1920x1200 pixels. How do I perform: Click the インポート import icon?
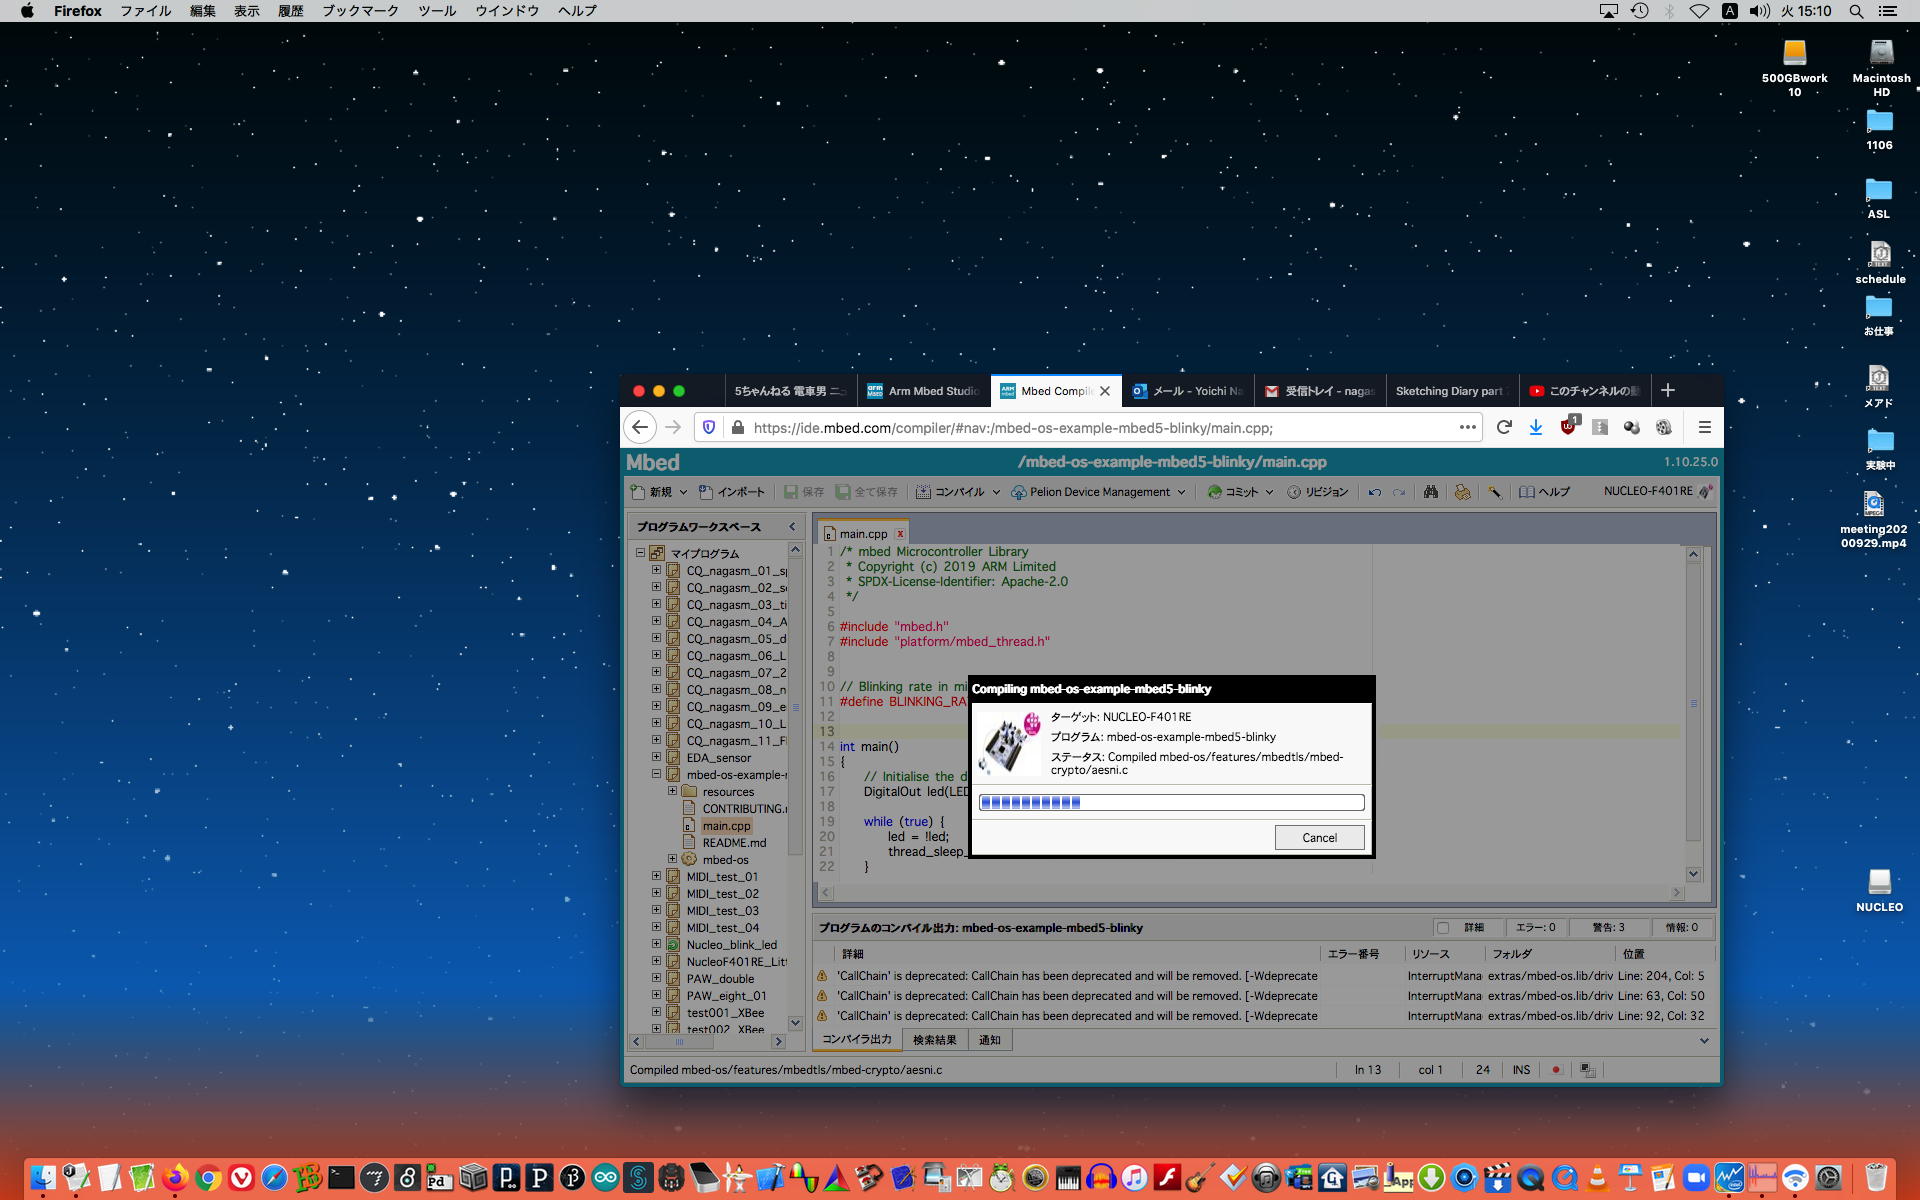pos(706,492)
